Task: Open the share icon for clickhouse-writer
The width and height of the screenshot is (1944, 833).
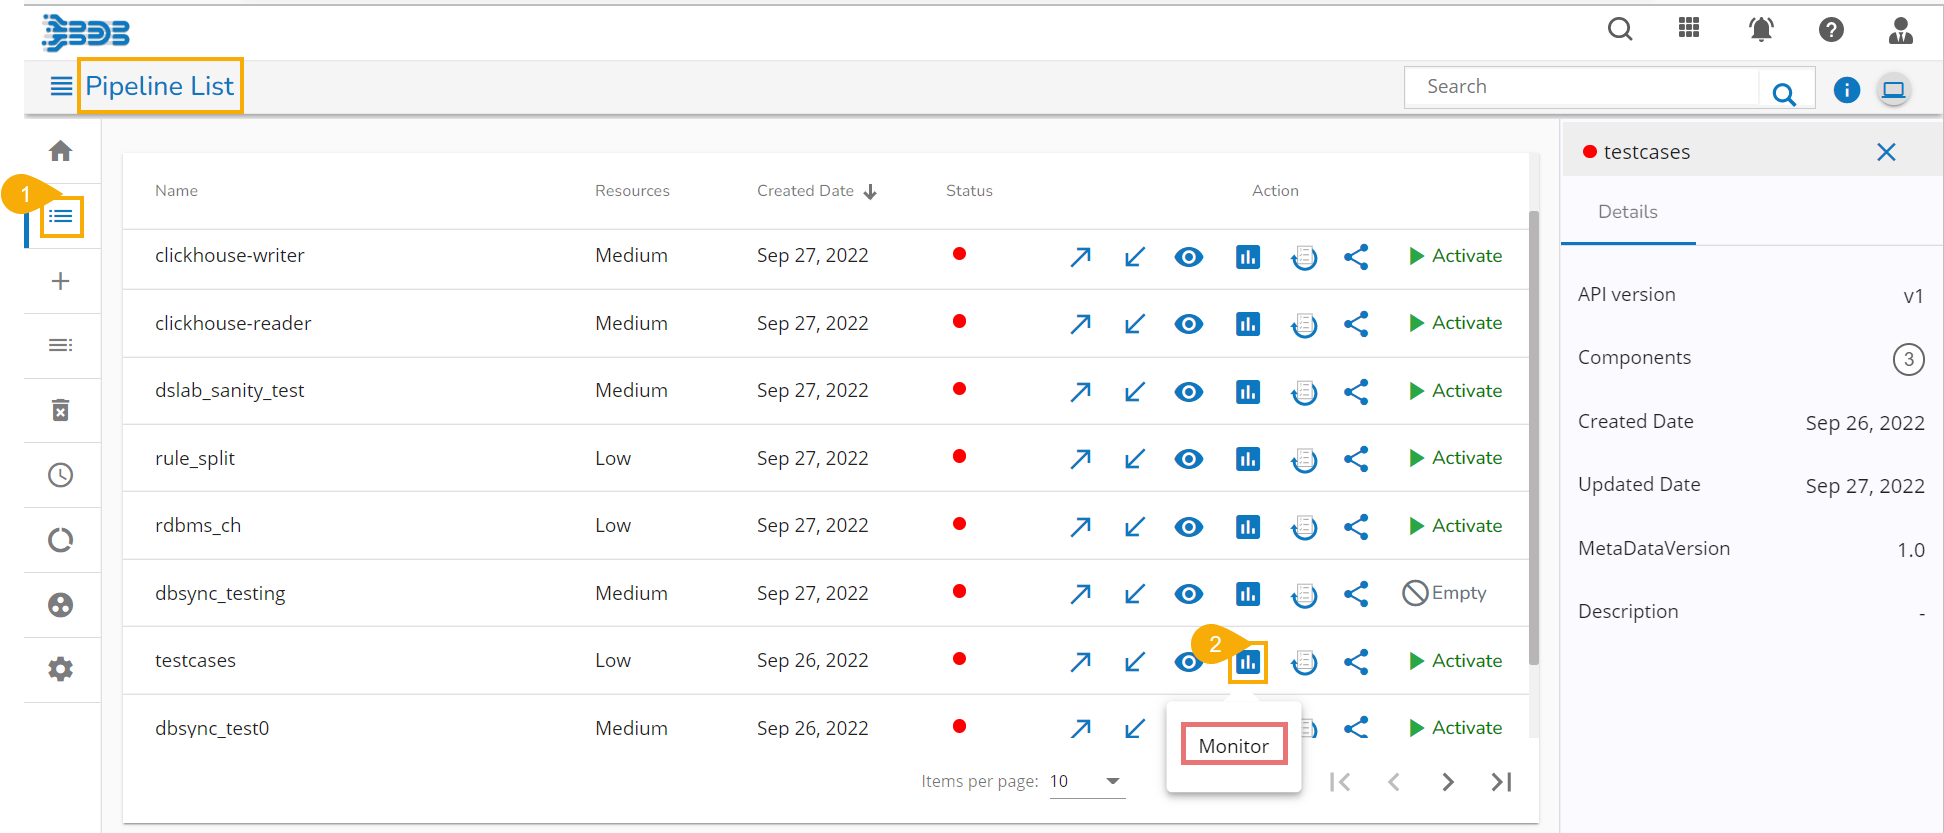Action: pos(1356,257)
